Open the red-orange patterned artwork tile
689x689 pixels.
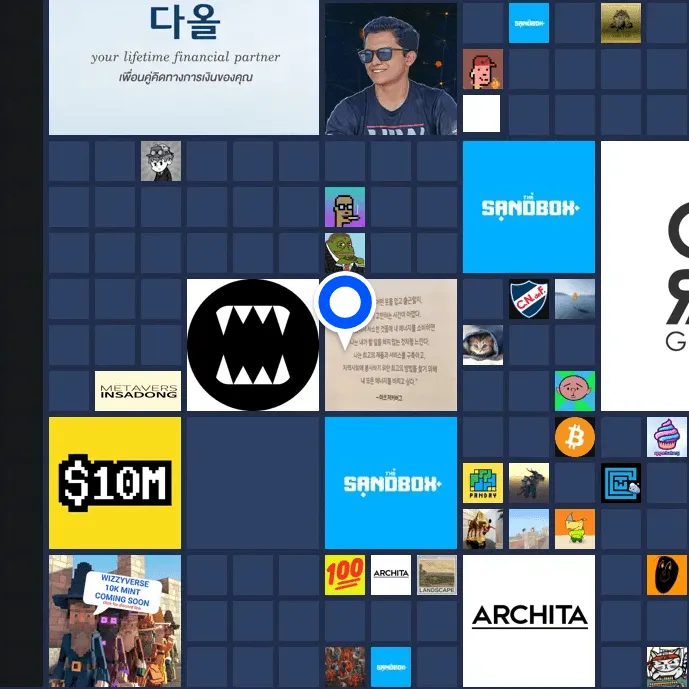[x=344, y=667]
